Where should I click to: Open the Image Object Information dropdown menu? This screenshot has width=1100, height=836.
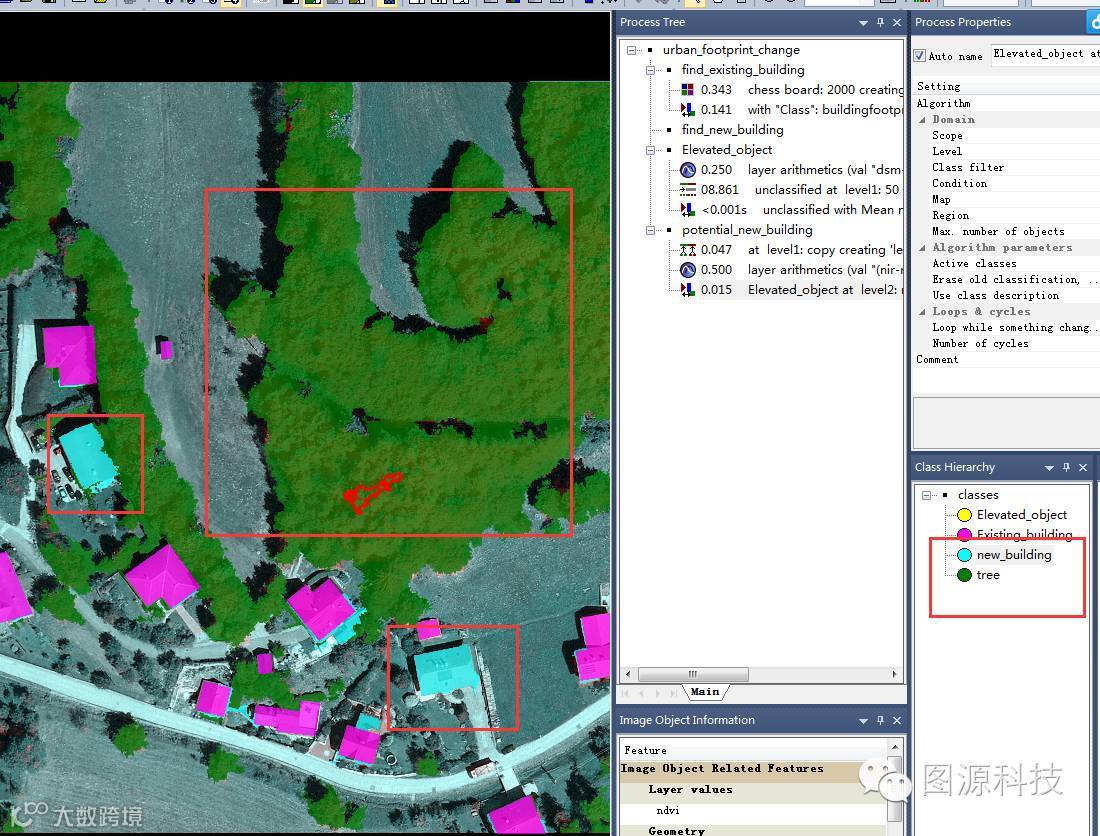click(863, 721)
